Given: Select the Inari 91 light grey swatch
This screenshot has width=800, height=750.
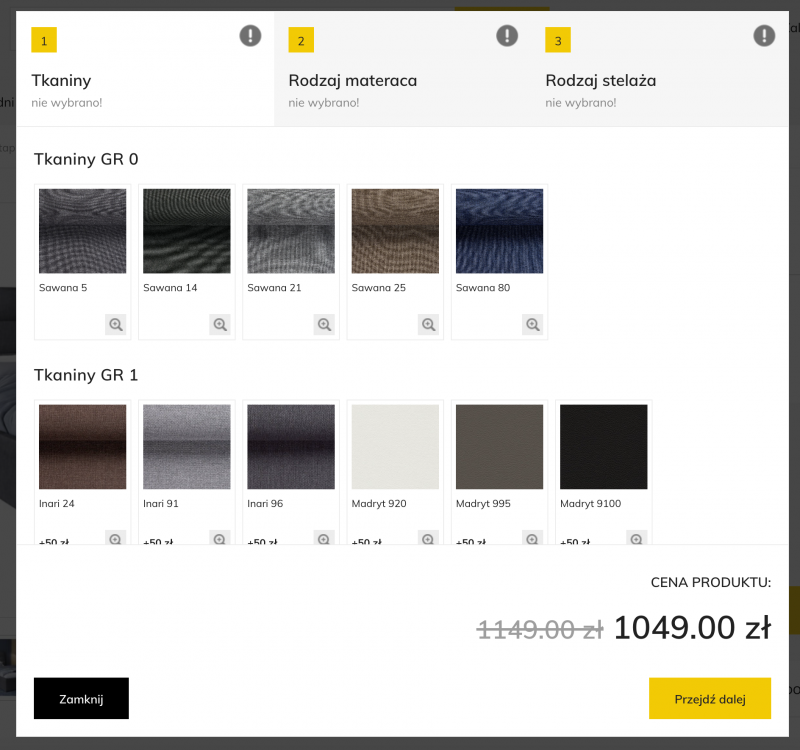Looking at the screenshot, I should tap(187, 447).
